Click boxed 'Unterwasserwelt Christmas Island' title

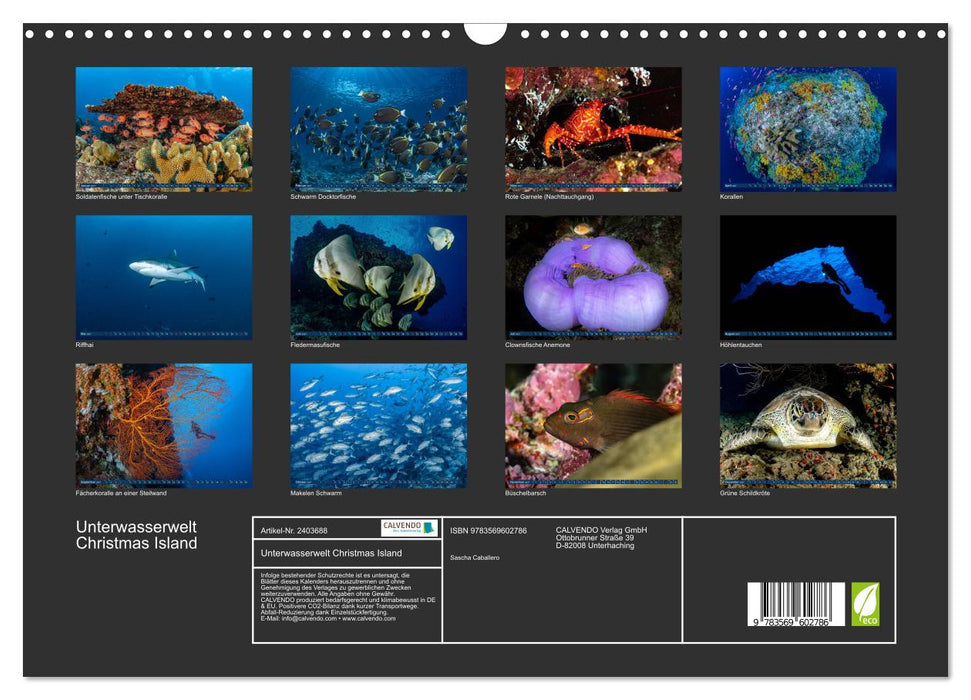tap(331, 553)
